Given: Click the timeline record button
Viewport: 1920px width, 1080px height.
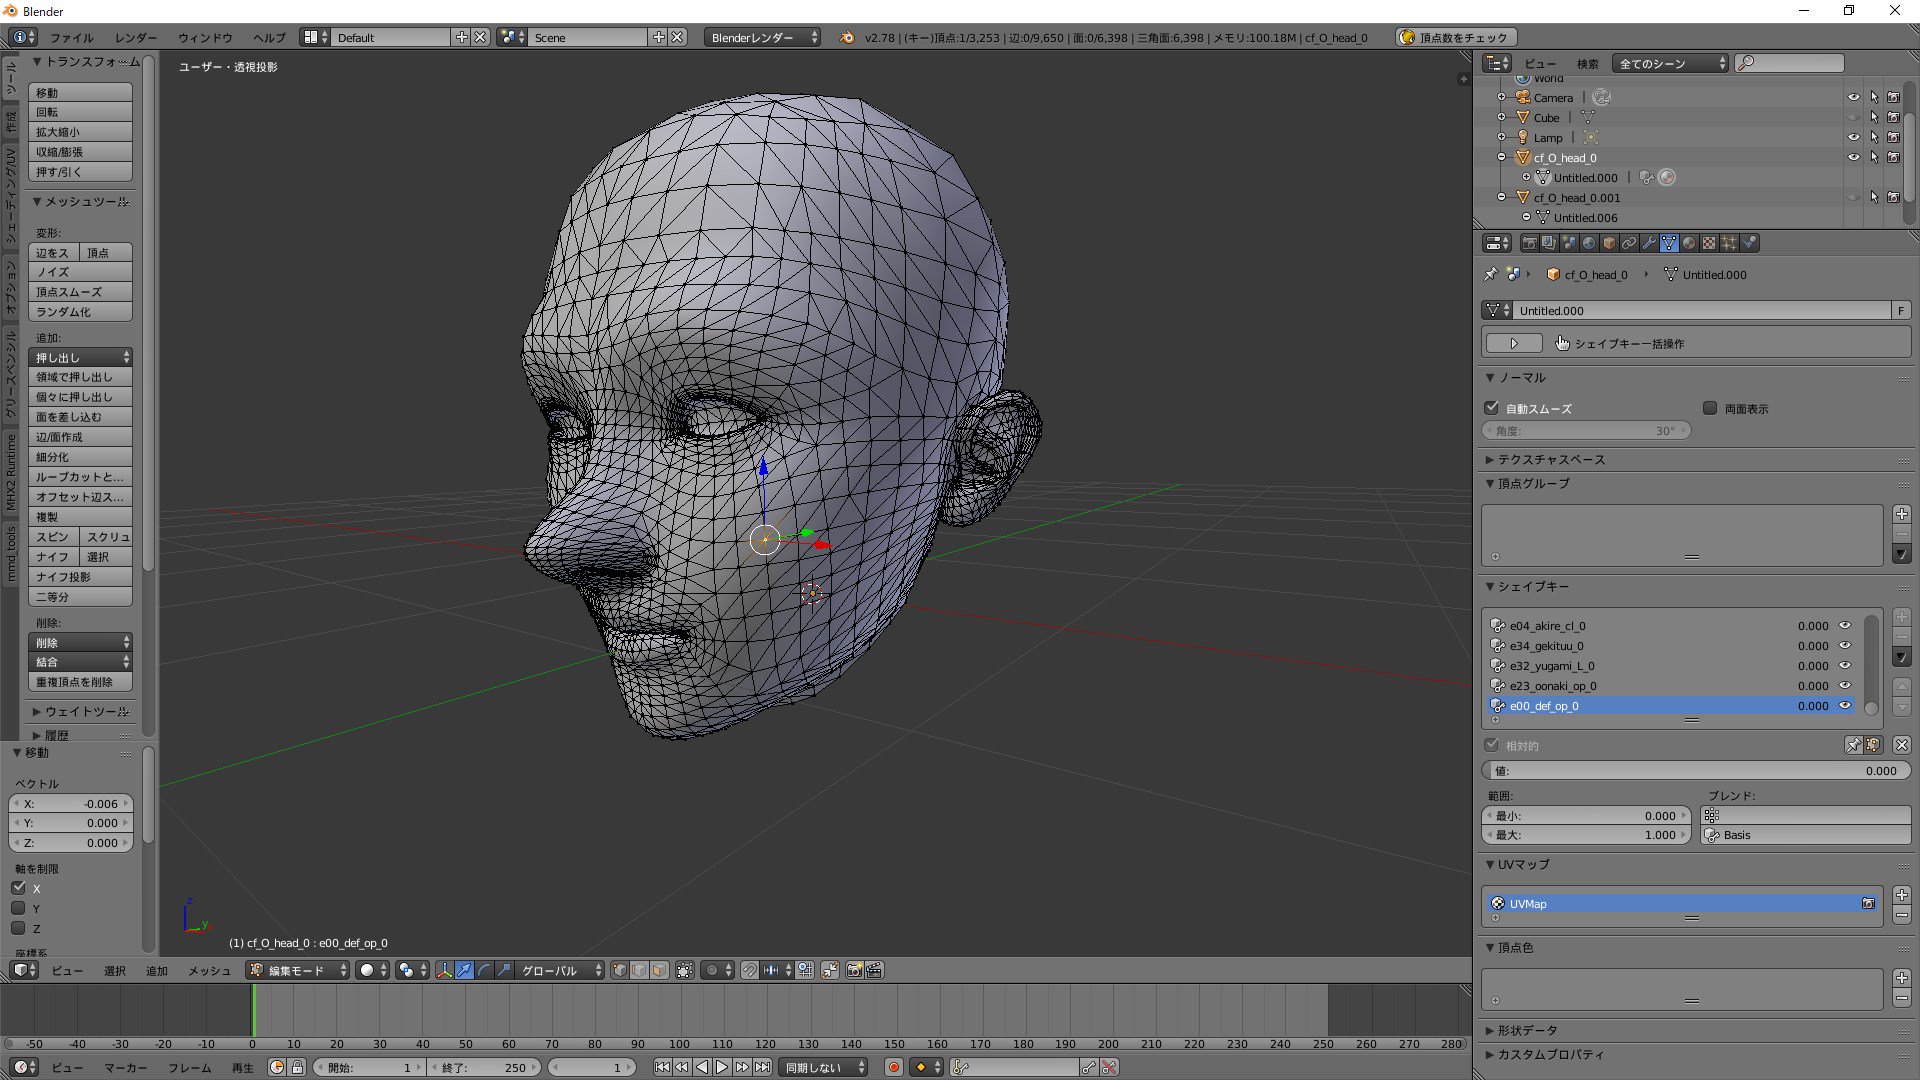Looking at the screenshot, I should [894, 1067].
